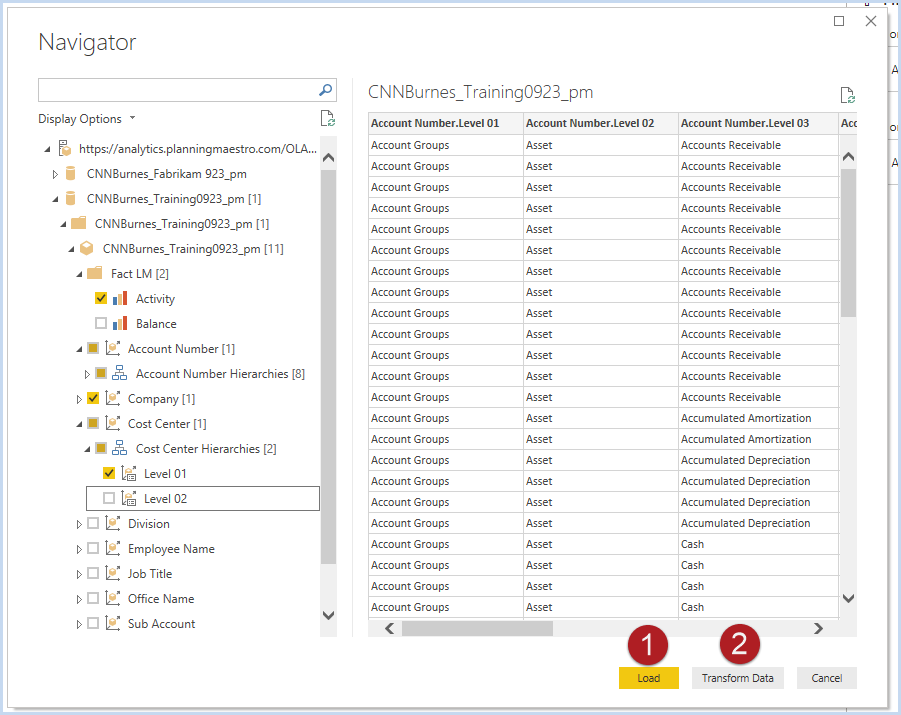This screenshot has height=715, width=901.
Task: Expand the Company node
Action: (79, 399)
